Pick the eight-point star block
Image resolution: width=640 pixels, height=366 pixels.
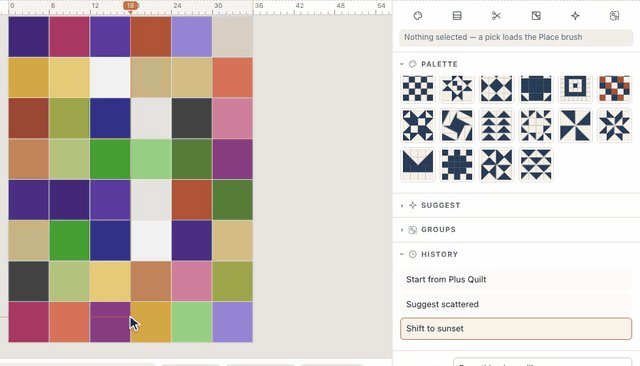click(x=614, y=126)
